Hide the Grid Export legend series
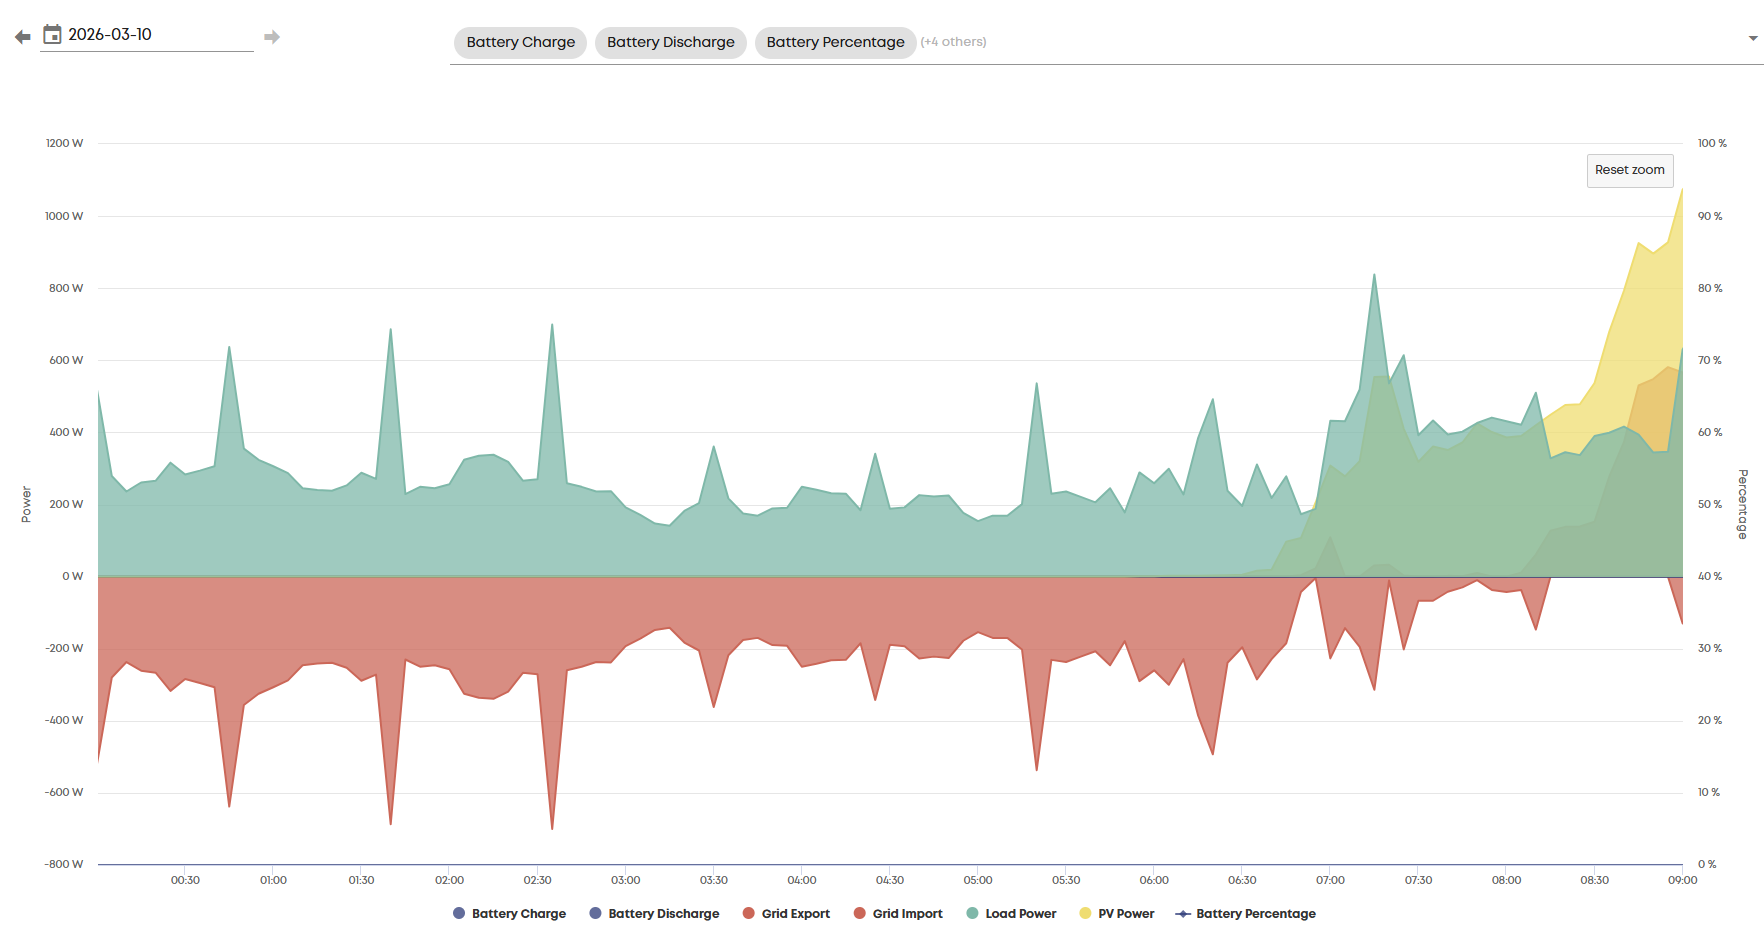Image resolution: width=1764 pixels, height=931 pixels. pos(795,913)
